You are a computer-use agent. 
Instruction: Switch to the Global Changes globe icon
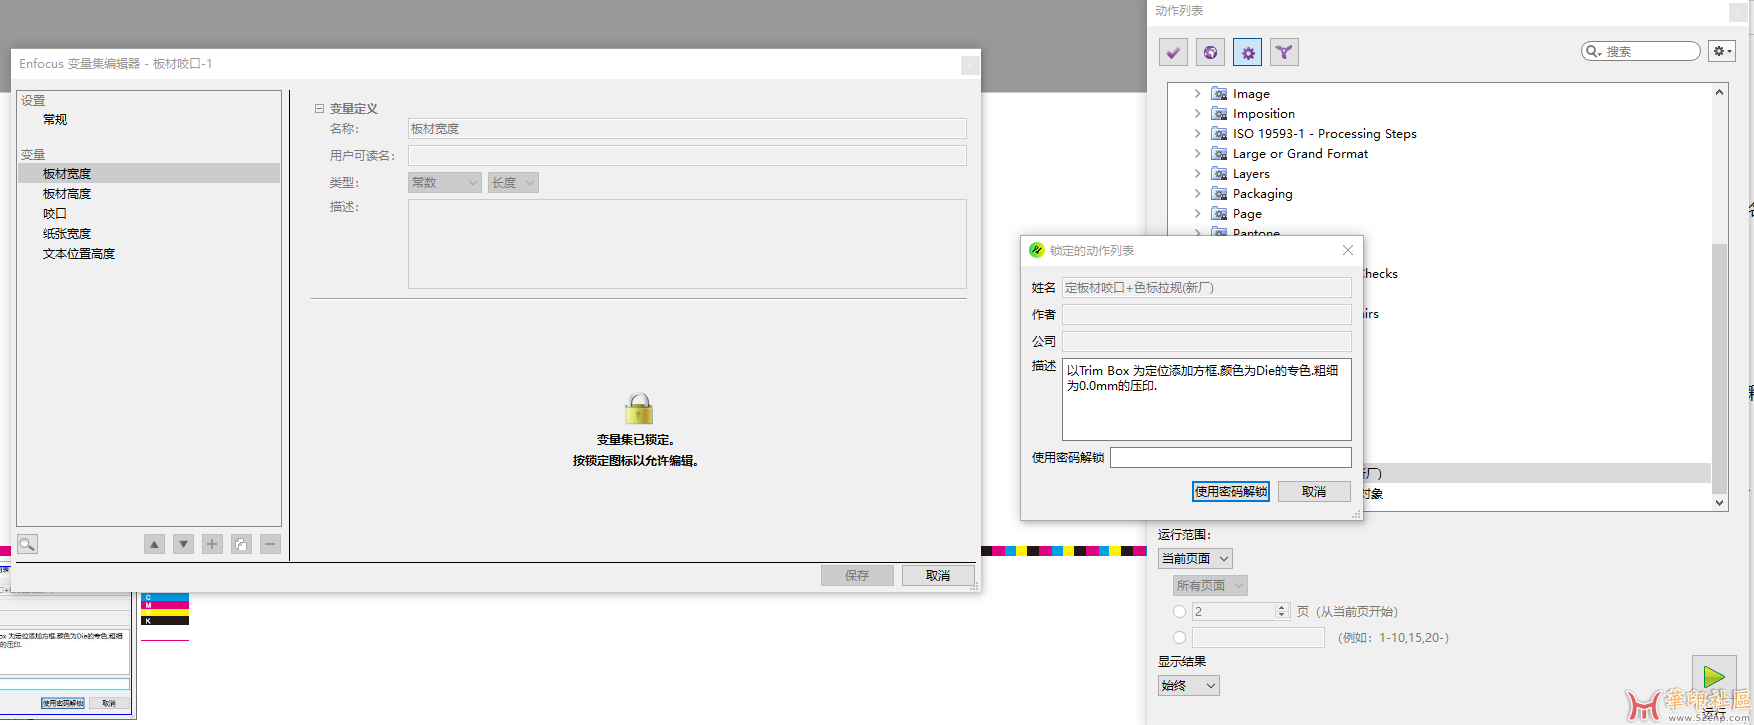(x=1210, y=52)
